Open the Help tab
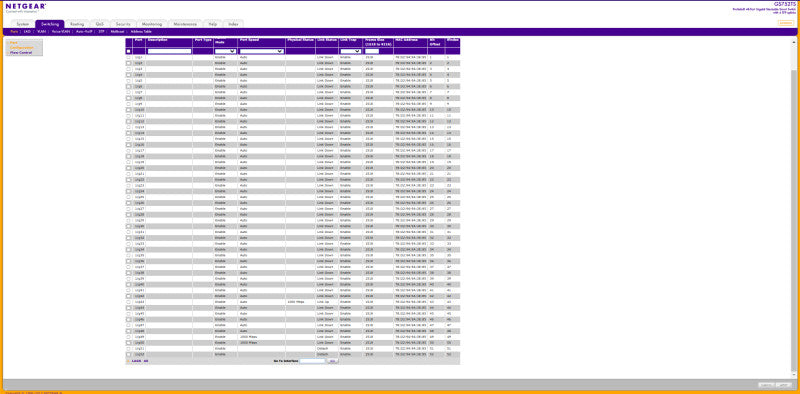Image resolution: width=800 pixels, height=394 pixels. pos(212,24)
